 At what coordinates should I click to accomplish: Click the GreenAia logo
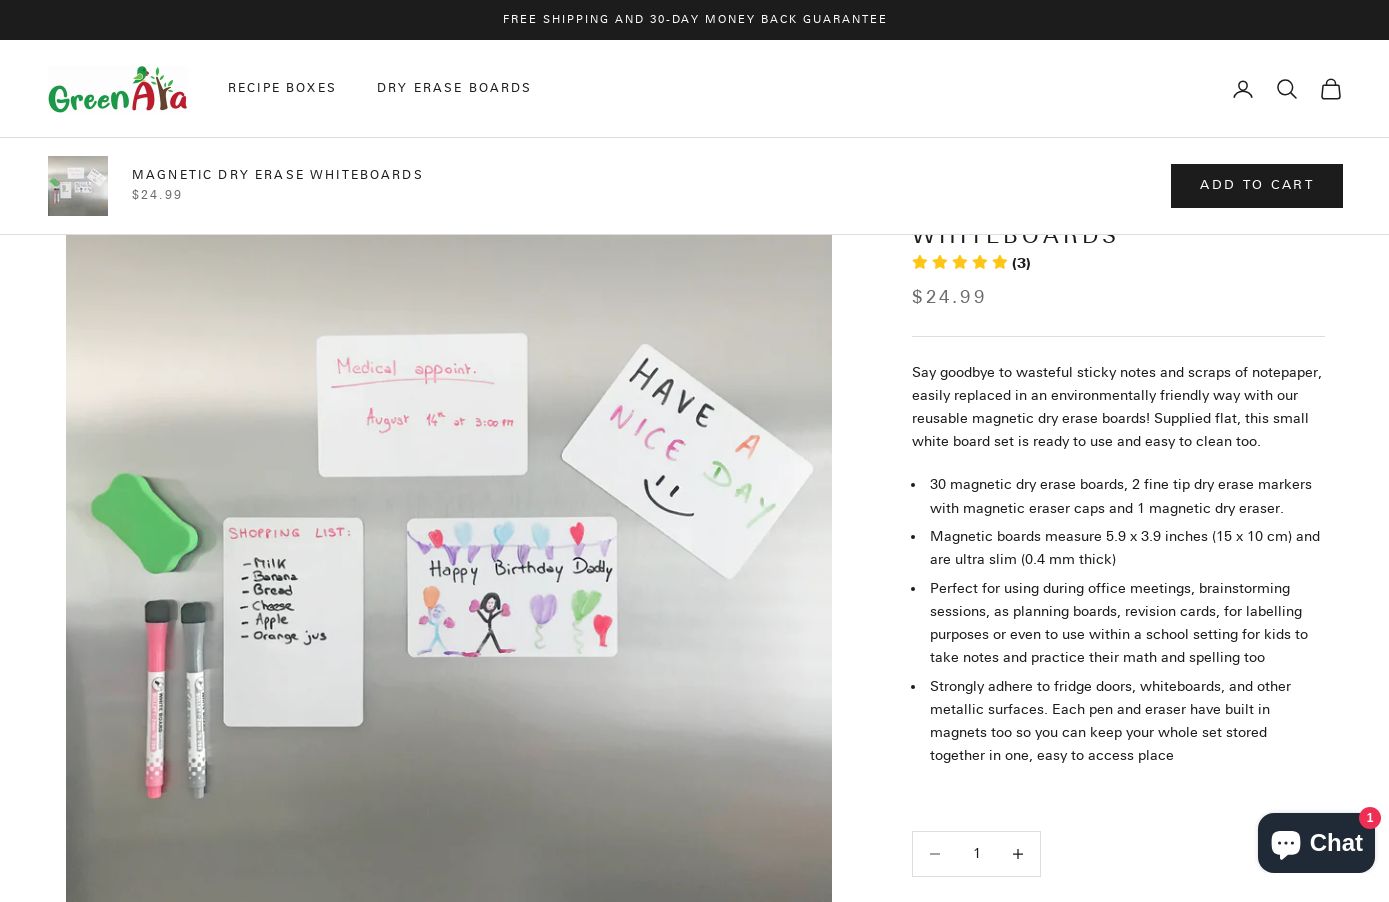pyautogui.click(x=118, y=89)
